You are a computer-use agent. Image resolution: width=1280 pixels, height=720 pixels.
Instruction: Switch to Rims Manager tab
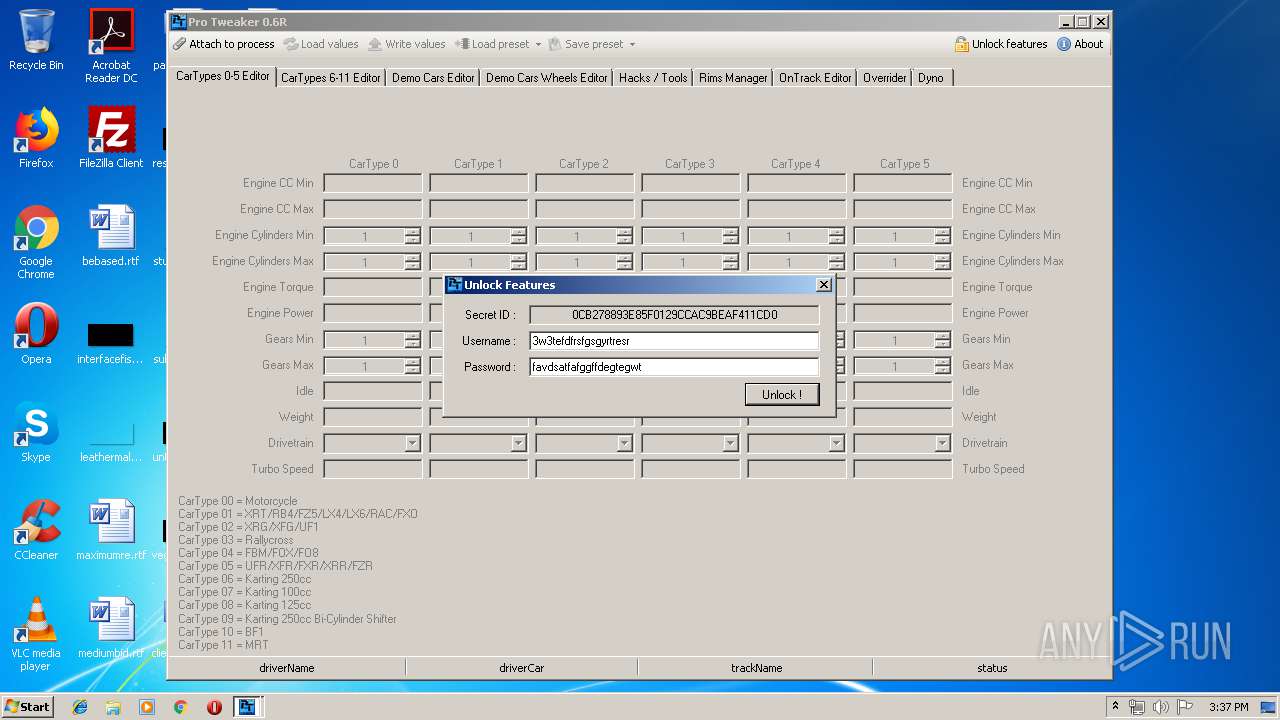(x=733, y=78)
